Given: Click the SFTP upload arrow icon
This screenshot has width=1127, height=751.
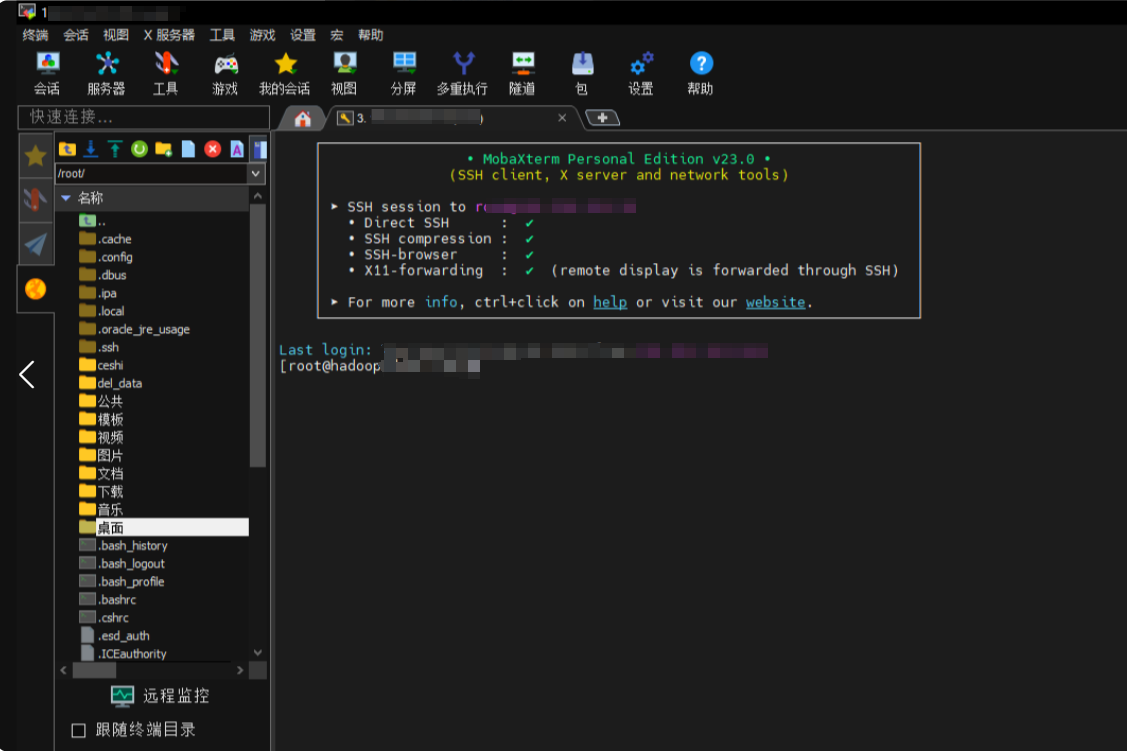Looking at the screenshot, I should point(115,149).
